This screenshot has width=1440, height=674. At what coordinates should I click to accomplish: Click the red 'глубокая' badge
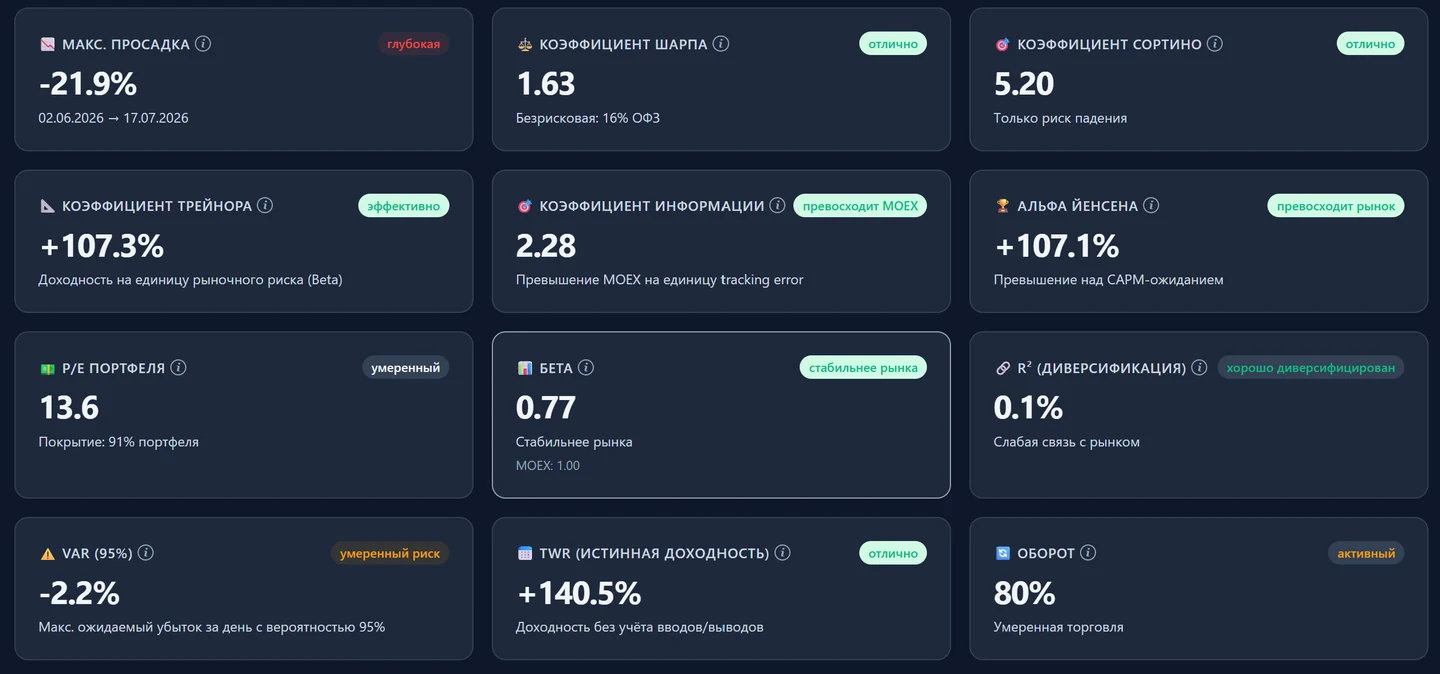pyautogui.click(x=414, y=44)
